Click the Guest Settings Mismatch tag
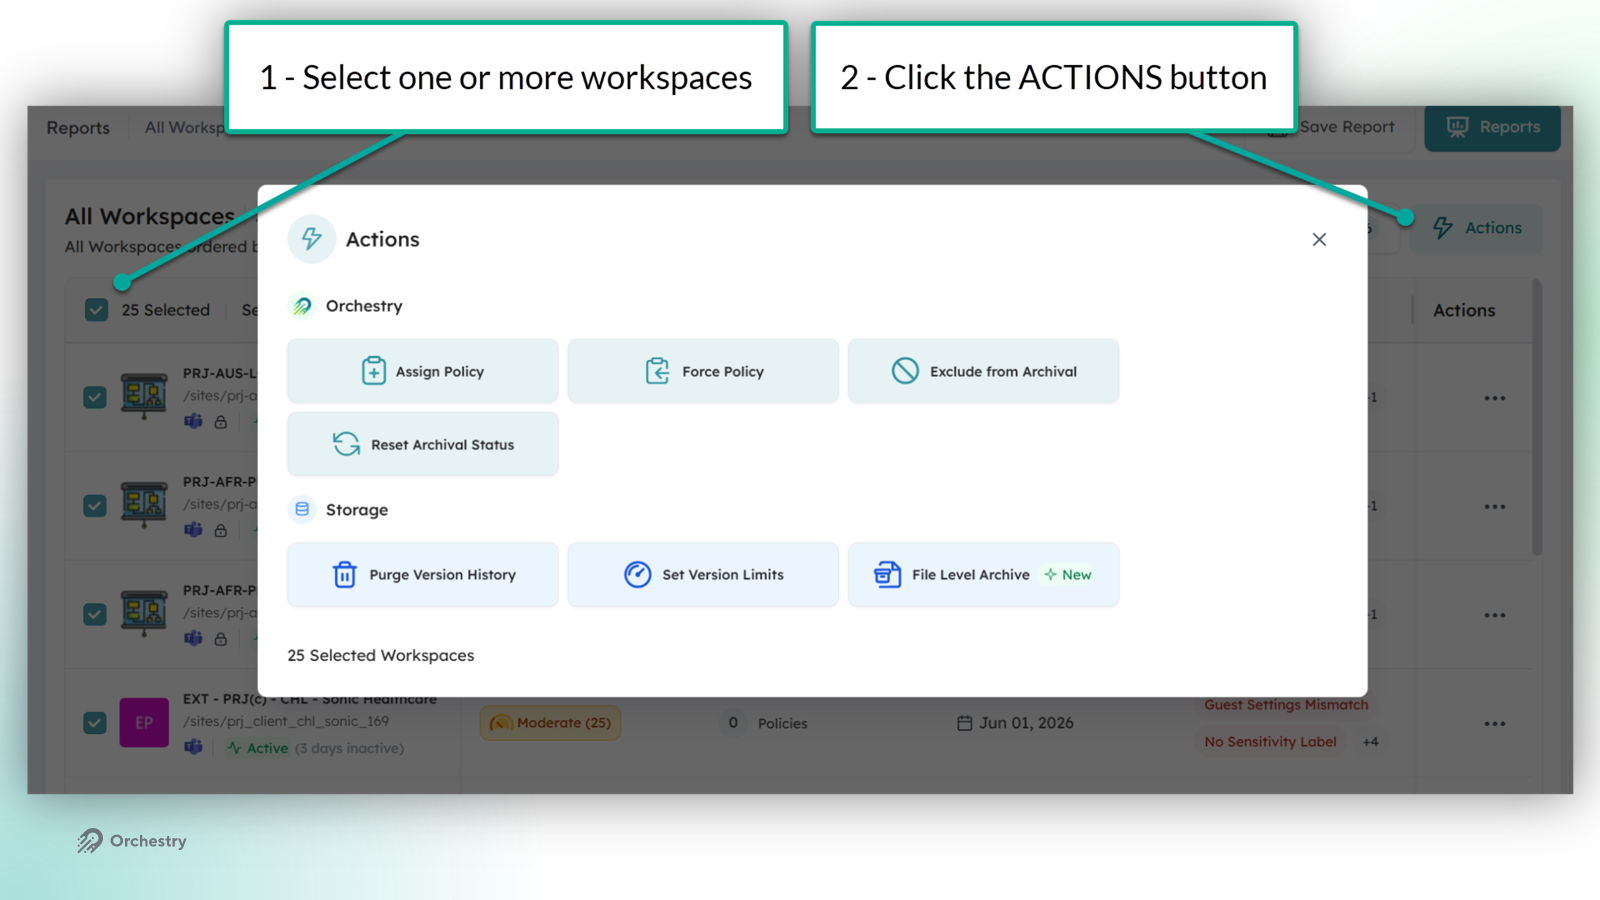Image resolution: width=1600 pixels, height=900 pixels. 1286,705
